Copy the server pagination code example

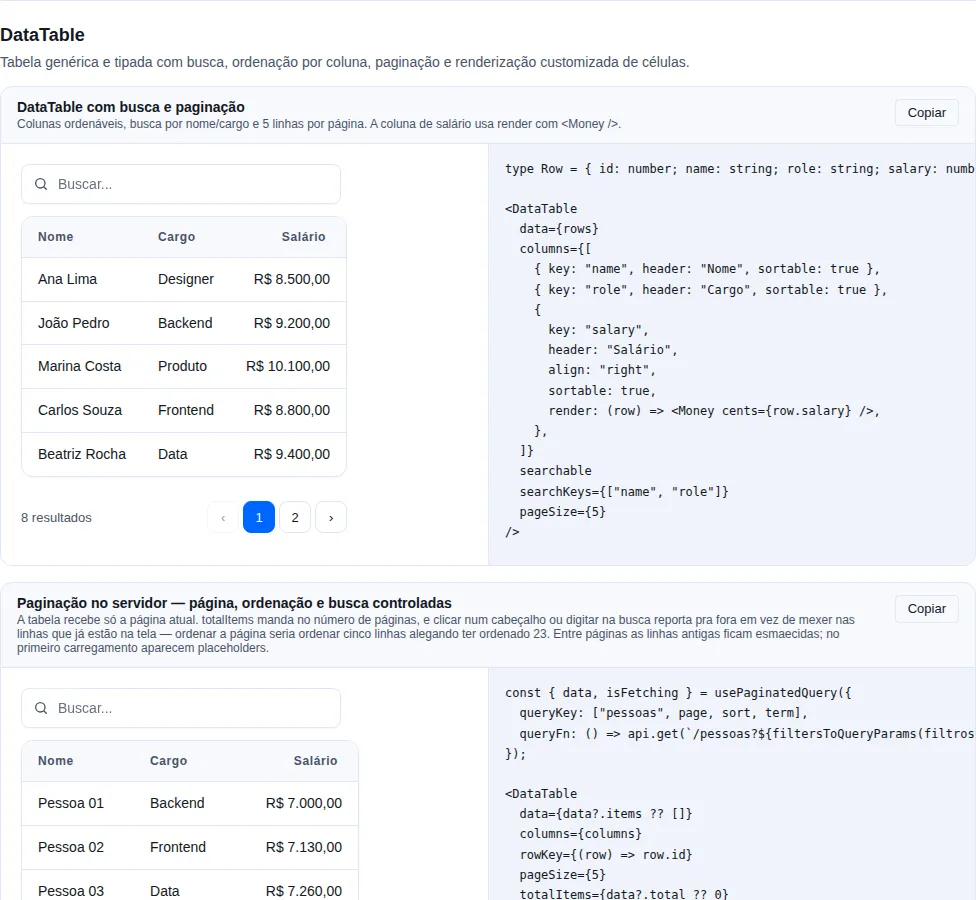pos(926,609)
